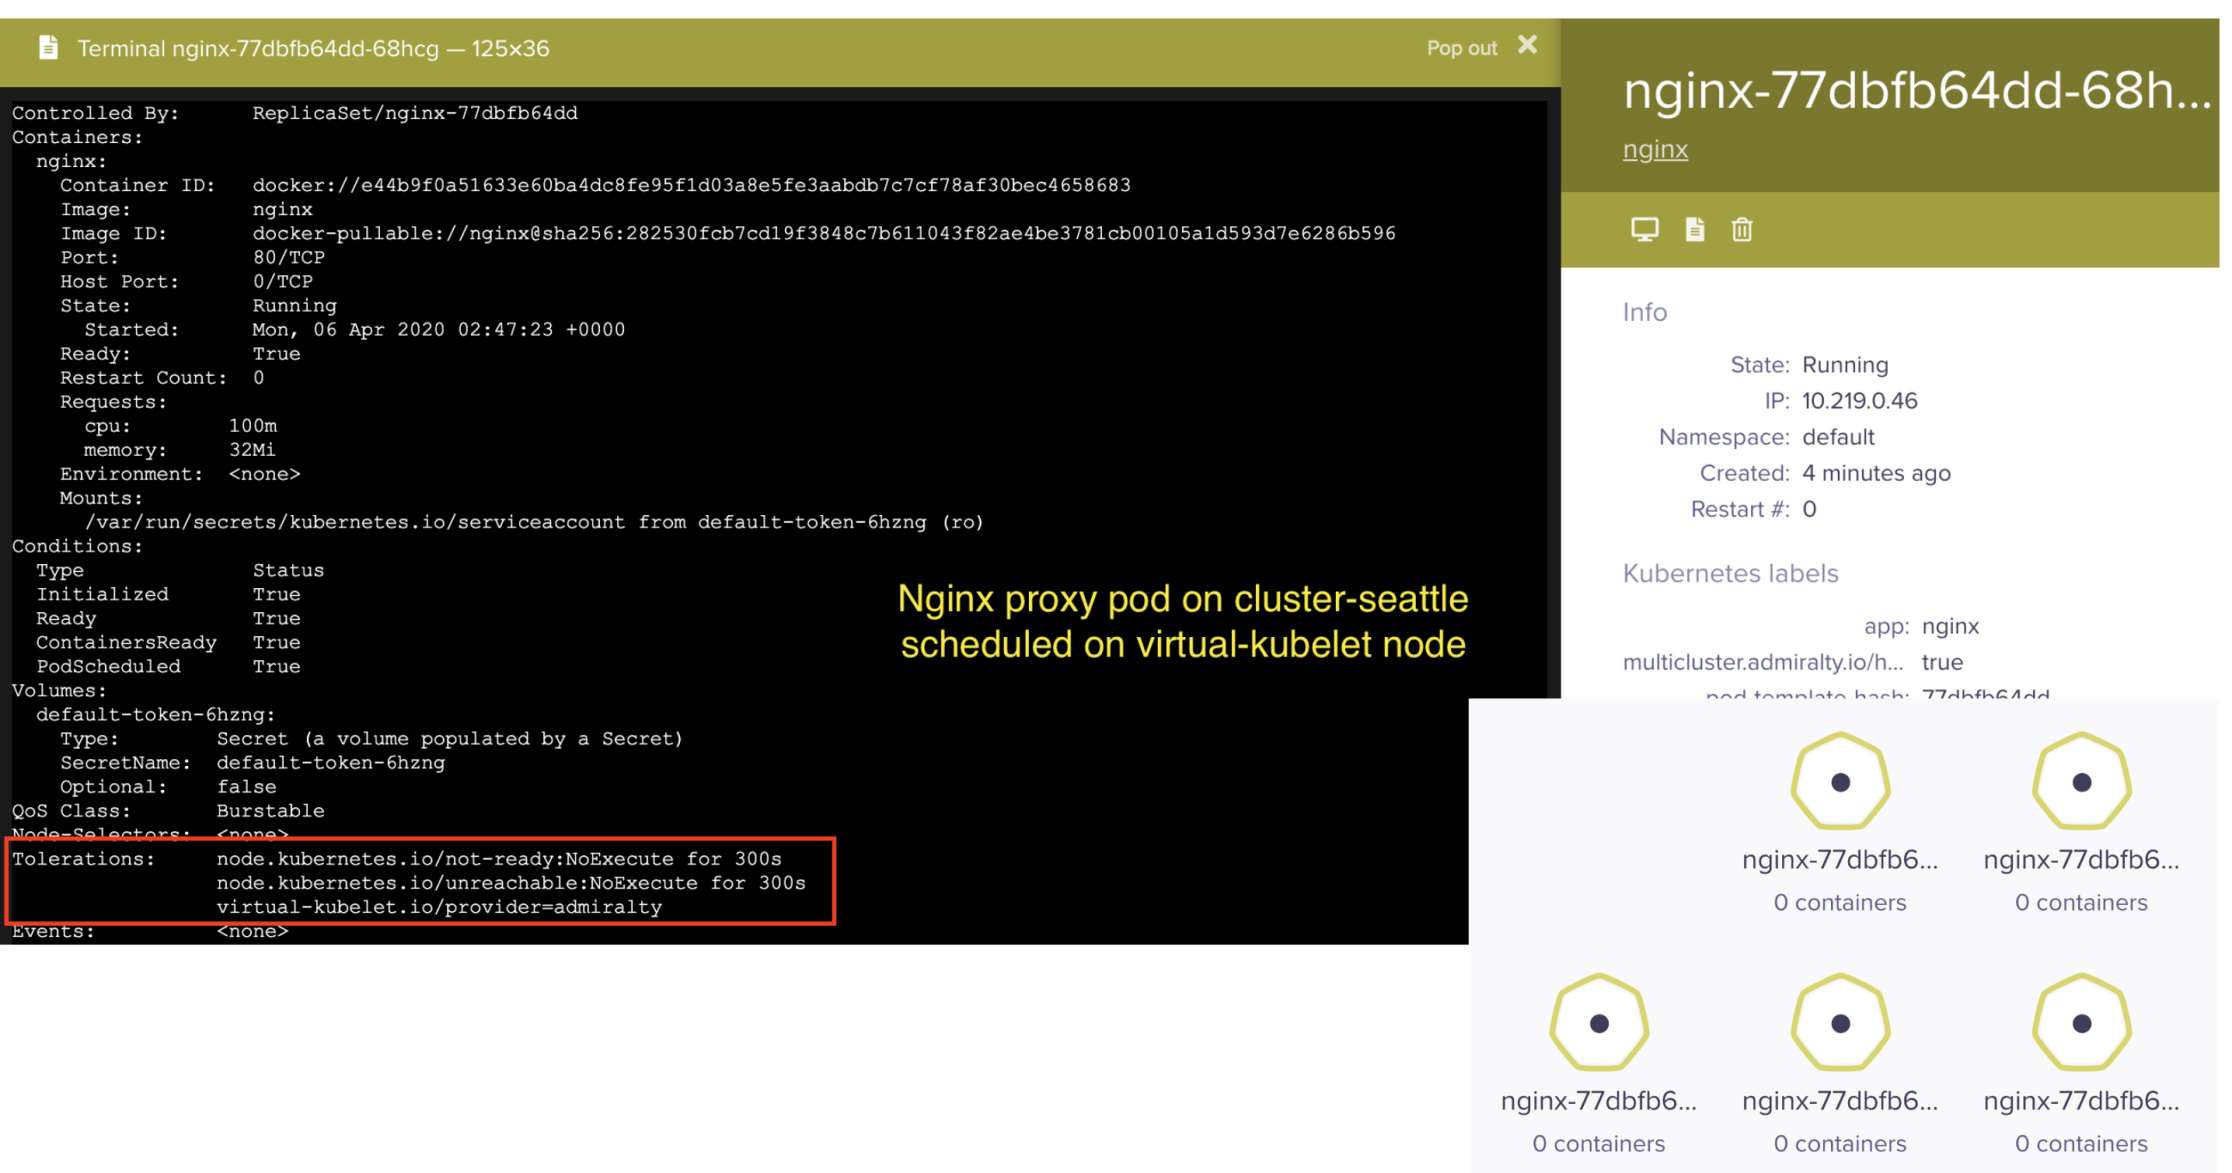The image size is (2232, 1173).
Task: Close the terminal panel with the X
Action: 1527,45
